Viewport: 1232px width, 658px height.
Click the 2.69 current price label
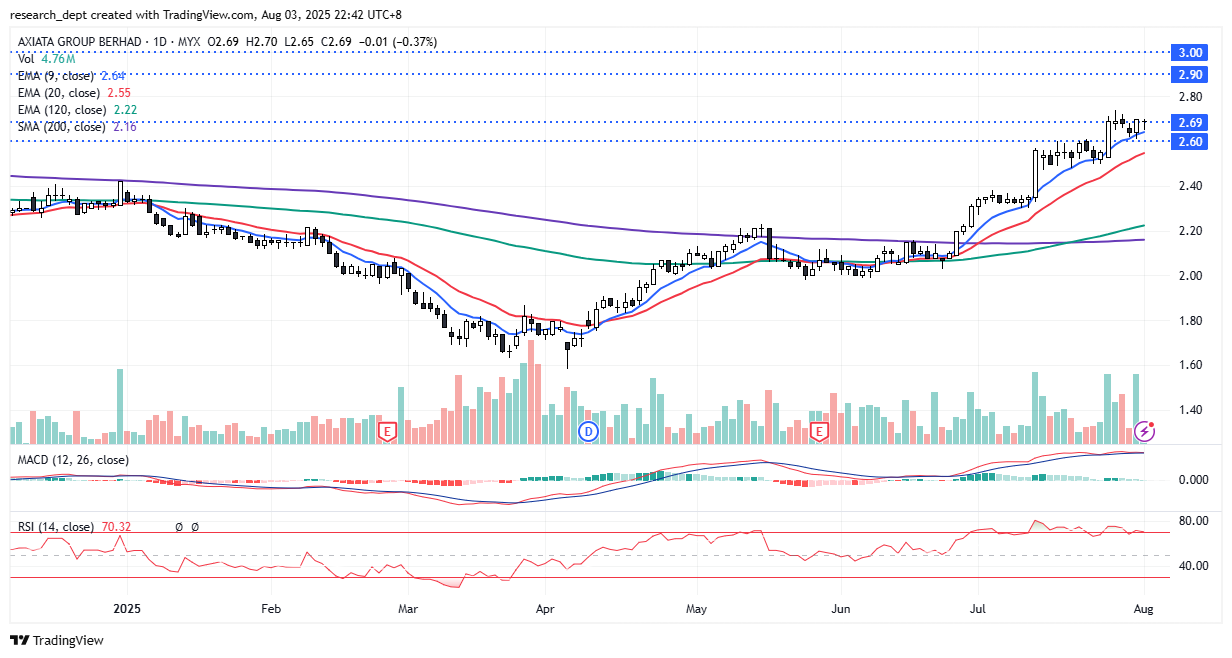coord(1189,122)
